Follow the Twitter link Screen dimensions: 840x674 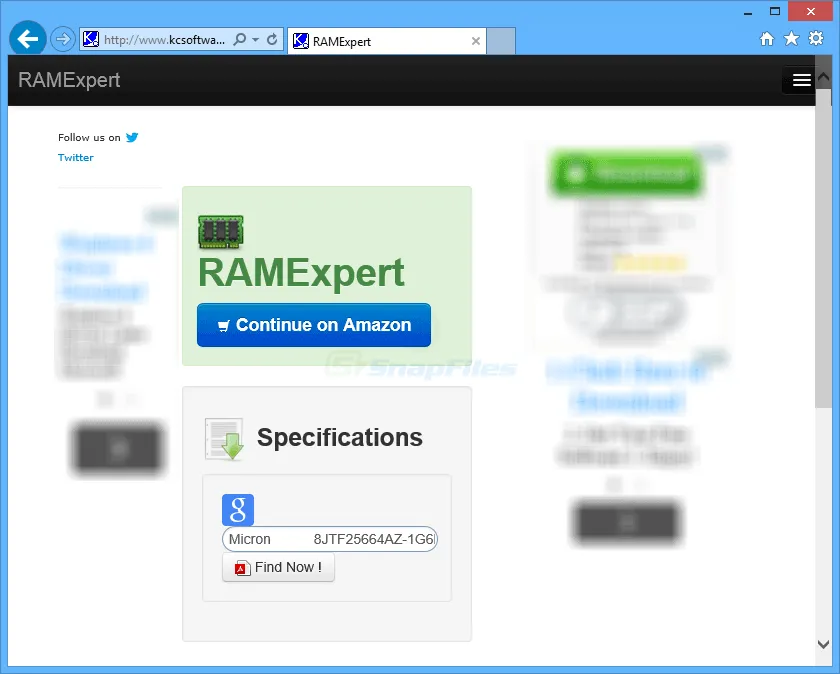click(x=76, y=158)
